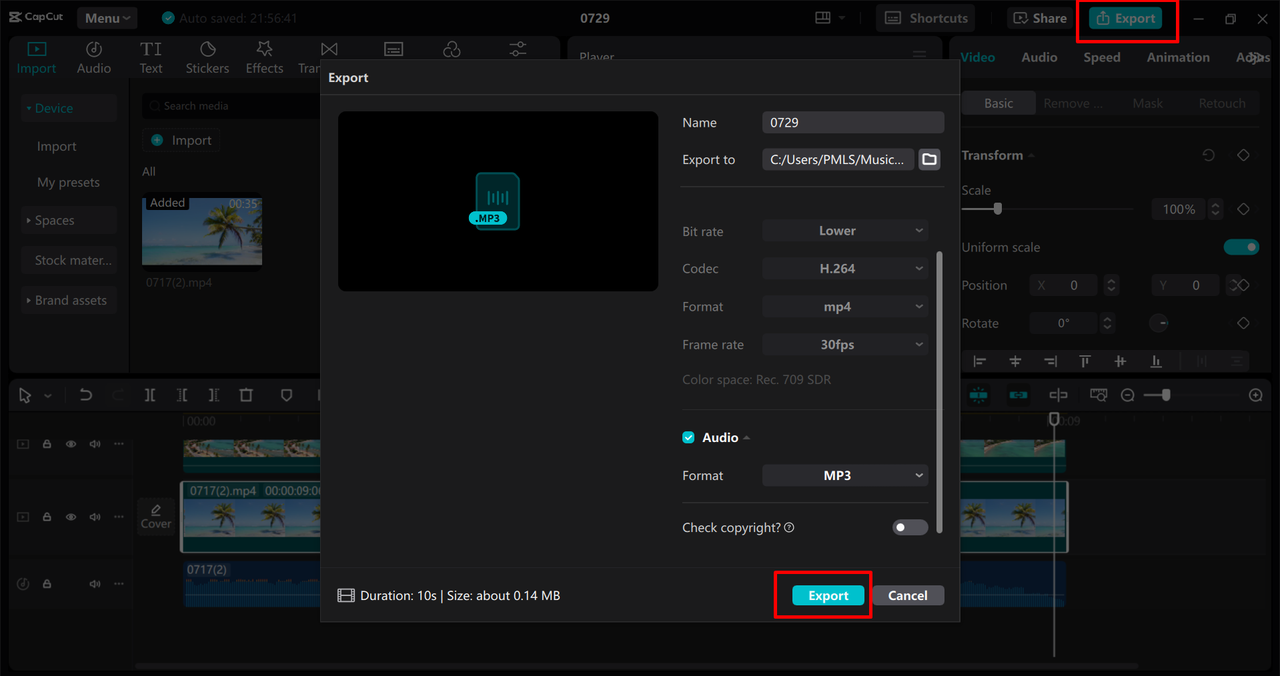This screenshot has width=1280, height=676.
Task: Open Stickers panel
Action: click(207, 57)
